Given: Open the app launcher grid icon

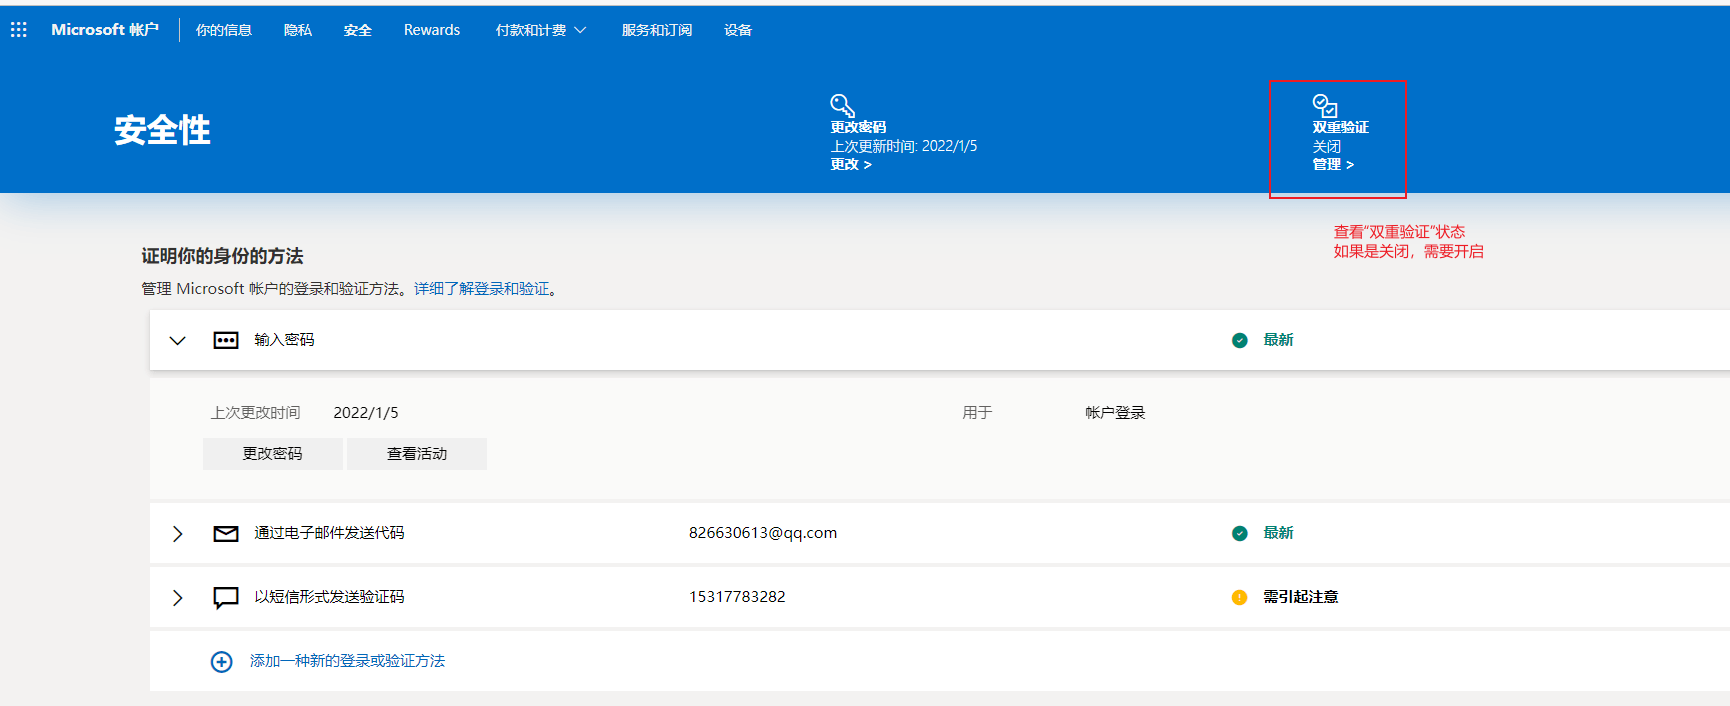Looking at the screenshot, I should tap(18, 30).
